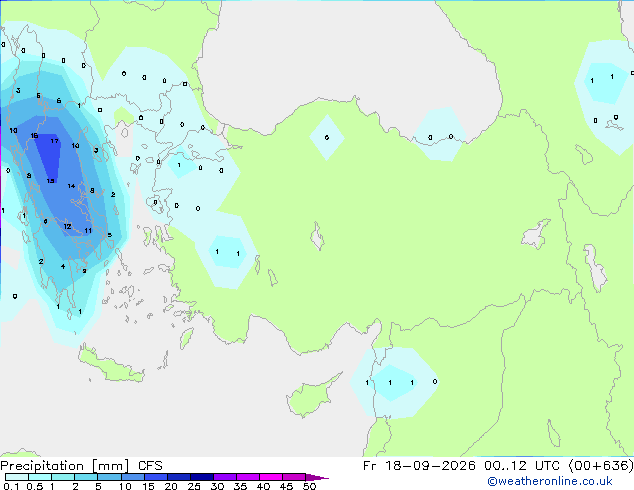Viewport: 634px width, 490px height.
Task: Click the legend label '0.1'
Action: pyautogui.click(x=11, y=486)
